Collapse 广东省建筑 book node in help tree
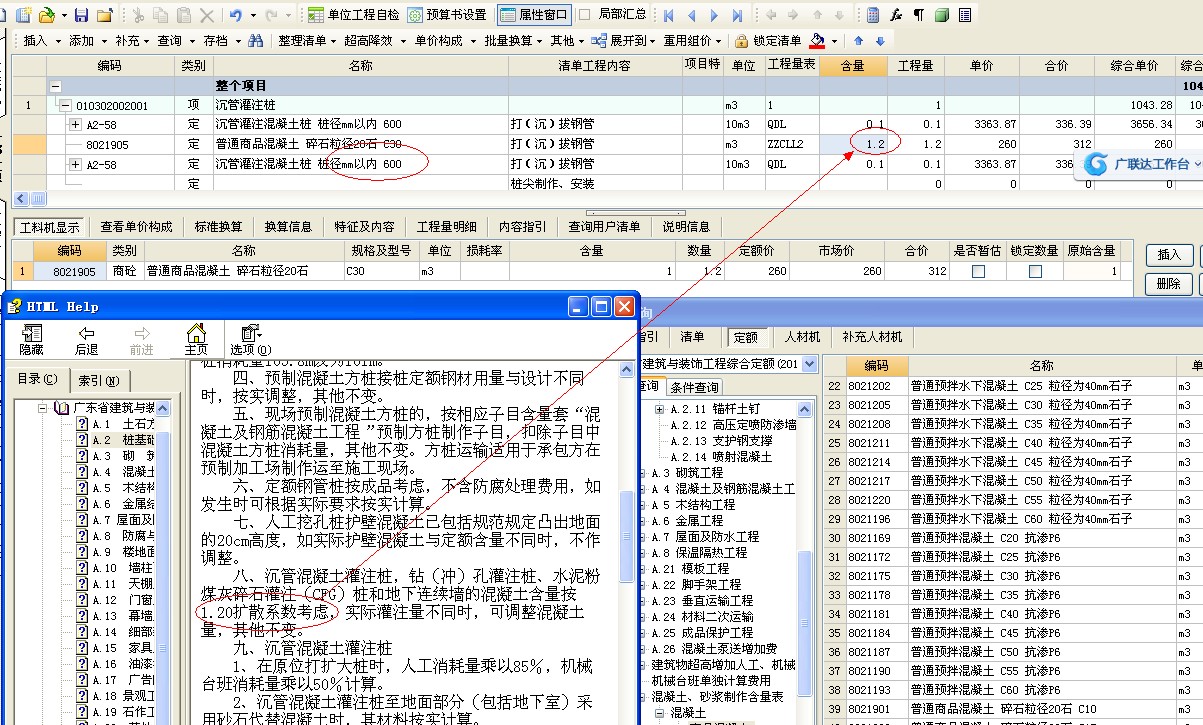The height and width of the screenshot is (725, 1203). click(44, 408)
